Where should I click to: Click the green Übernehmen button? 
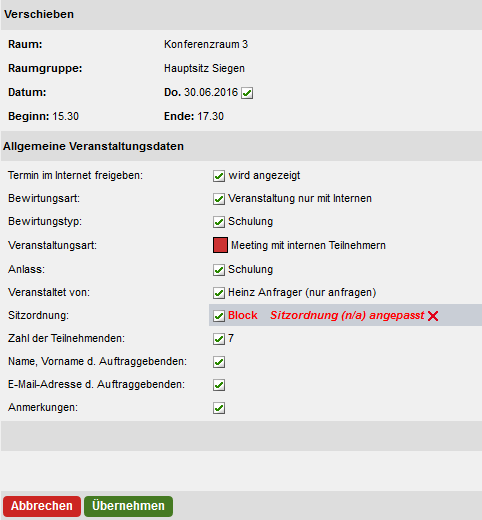tap(128, 506)
